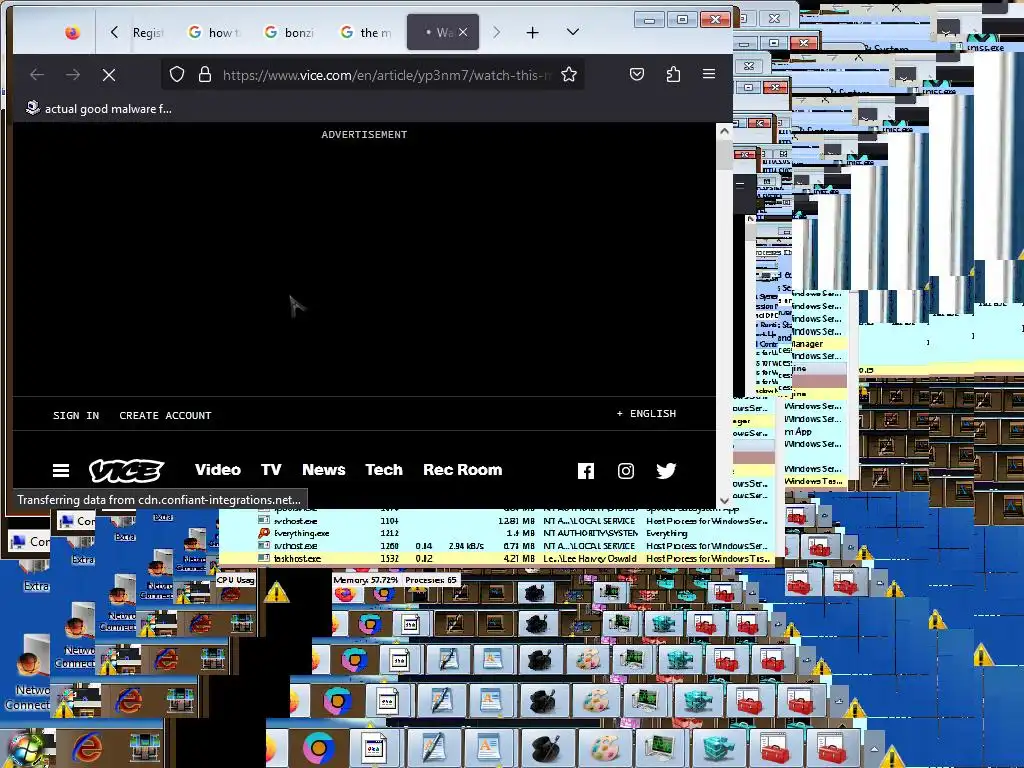The height and width of the screenshot is (768, 1024).
Task: Close the active 'Wa' tab
Action: pos(463,32)
